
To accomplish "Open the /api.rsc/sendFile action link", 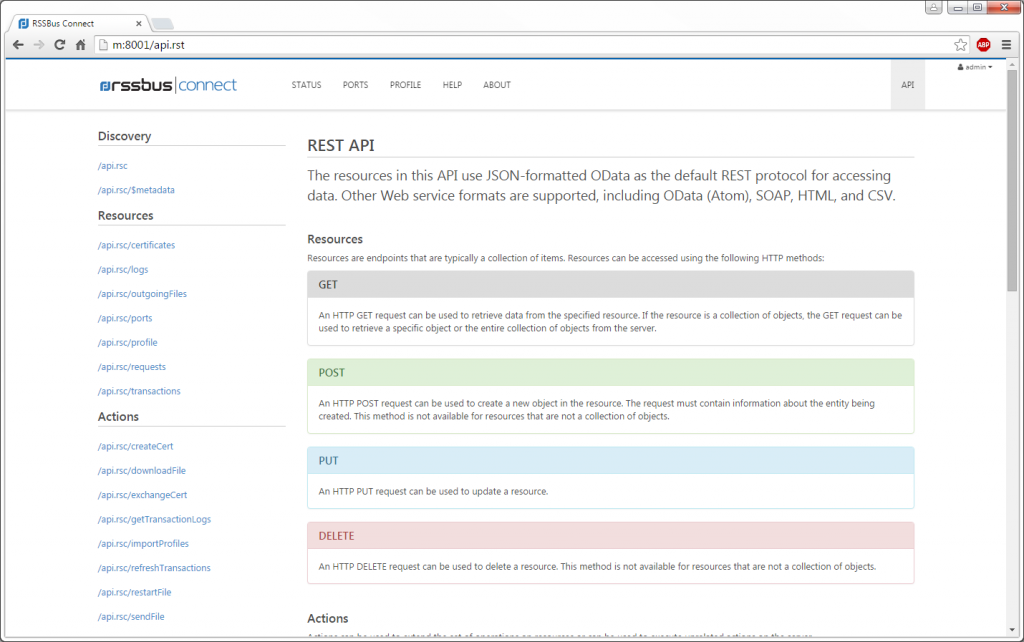I will pyautogui.click(x=131, y=617).
